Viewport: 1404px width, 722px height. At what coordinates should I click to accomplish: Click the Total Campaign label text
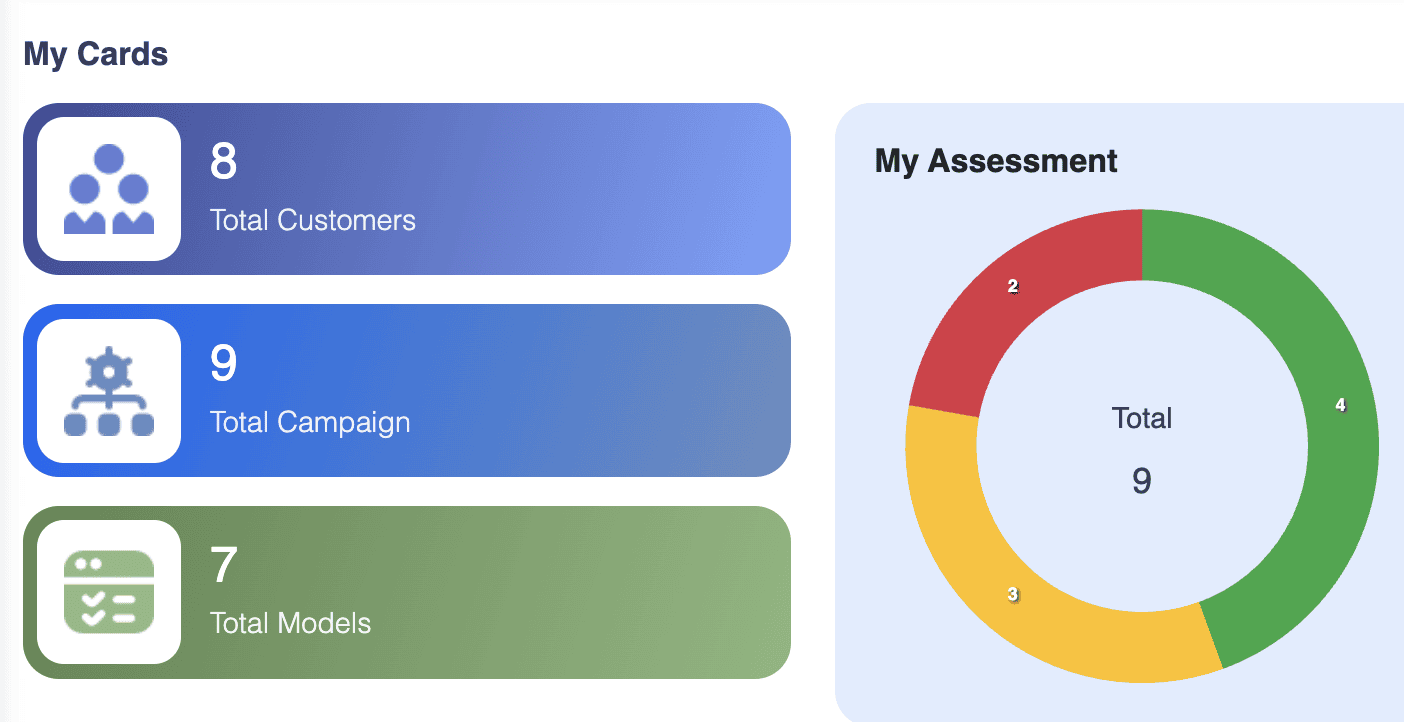tap(310, 422)
